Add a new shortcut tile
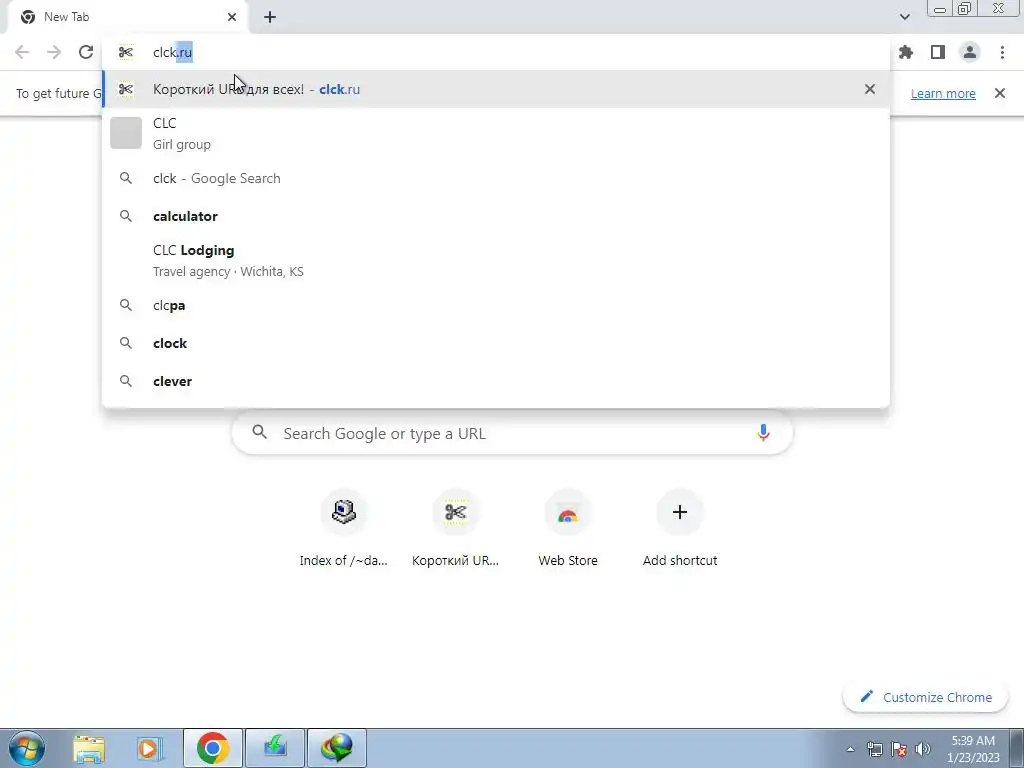Viewport: 1024px width, 768px height. [x=680, y=528]
